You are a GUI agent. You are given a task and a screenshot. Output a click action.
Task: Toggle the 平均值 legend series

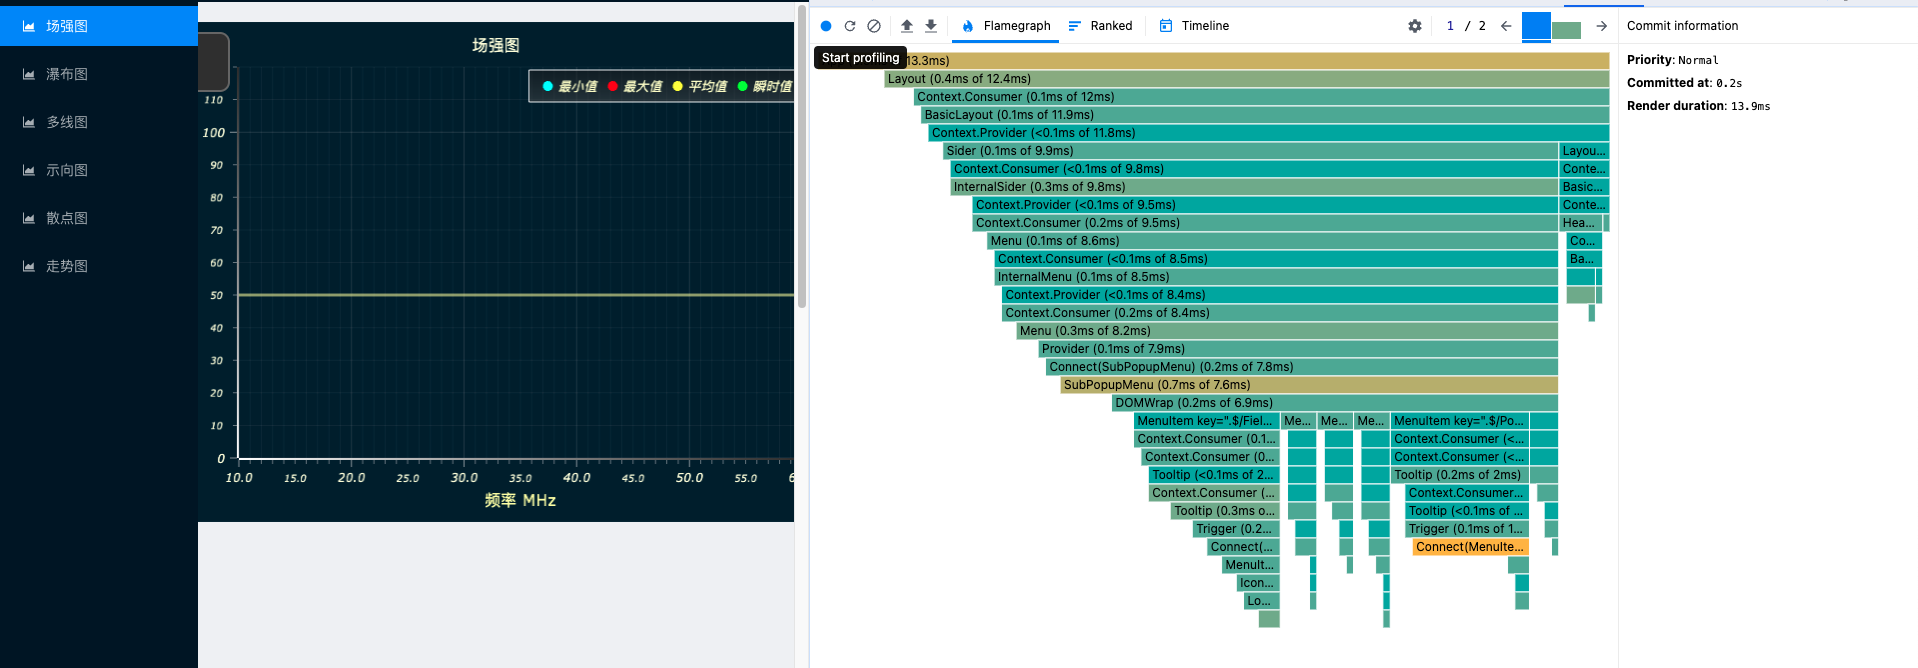click(700, 87)
